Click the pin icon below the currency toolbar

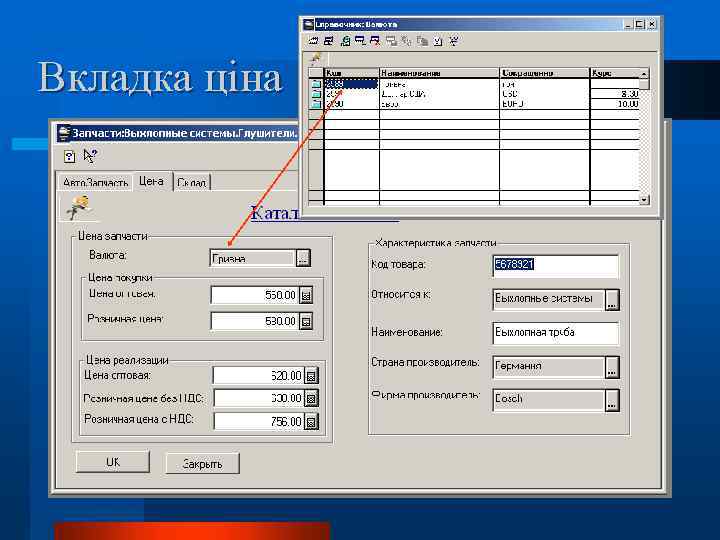coord(316,58)
